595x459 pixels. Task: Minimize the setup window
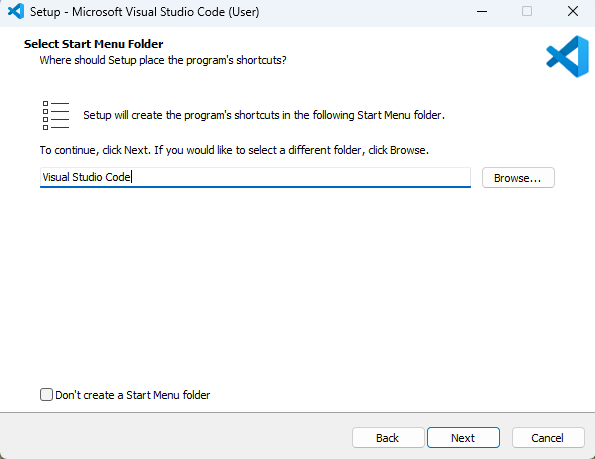pos(482,11)
